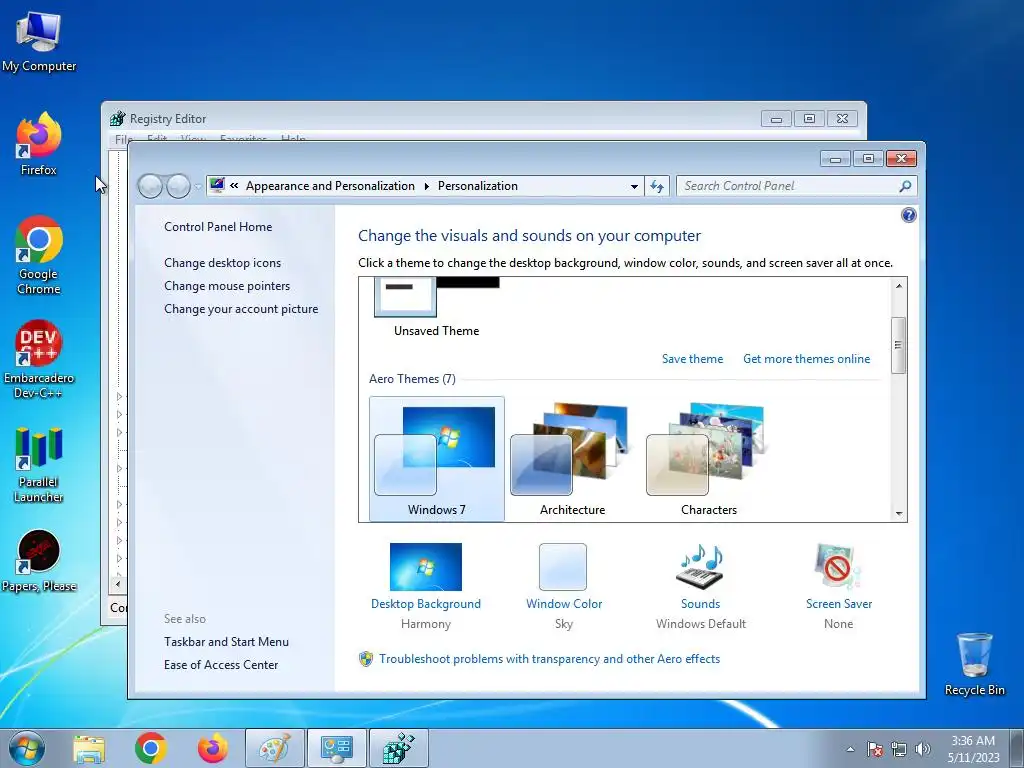
Task: Click the Save theme link
Action: pyautogui.click(x=692, y=359)
